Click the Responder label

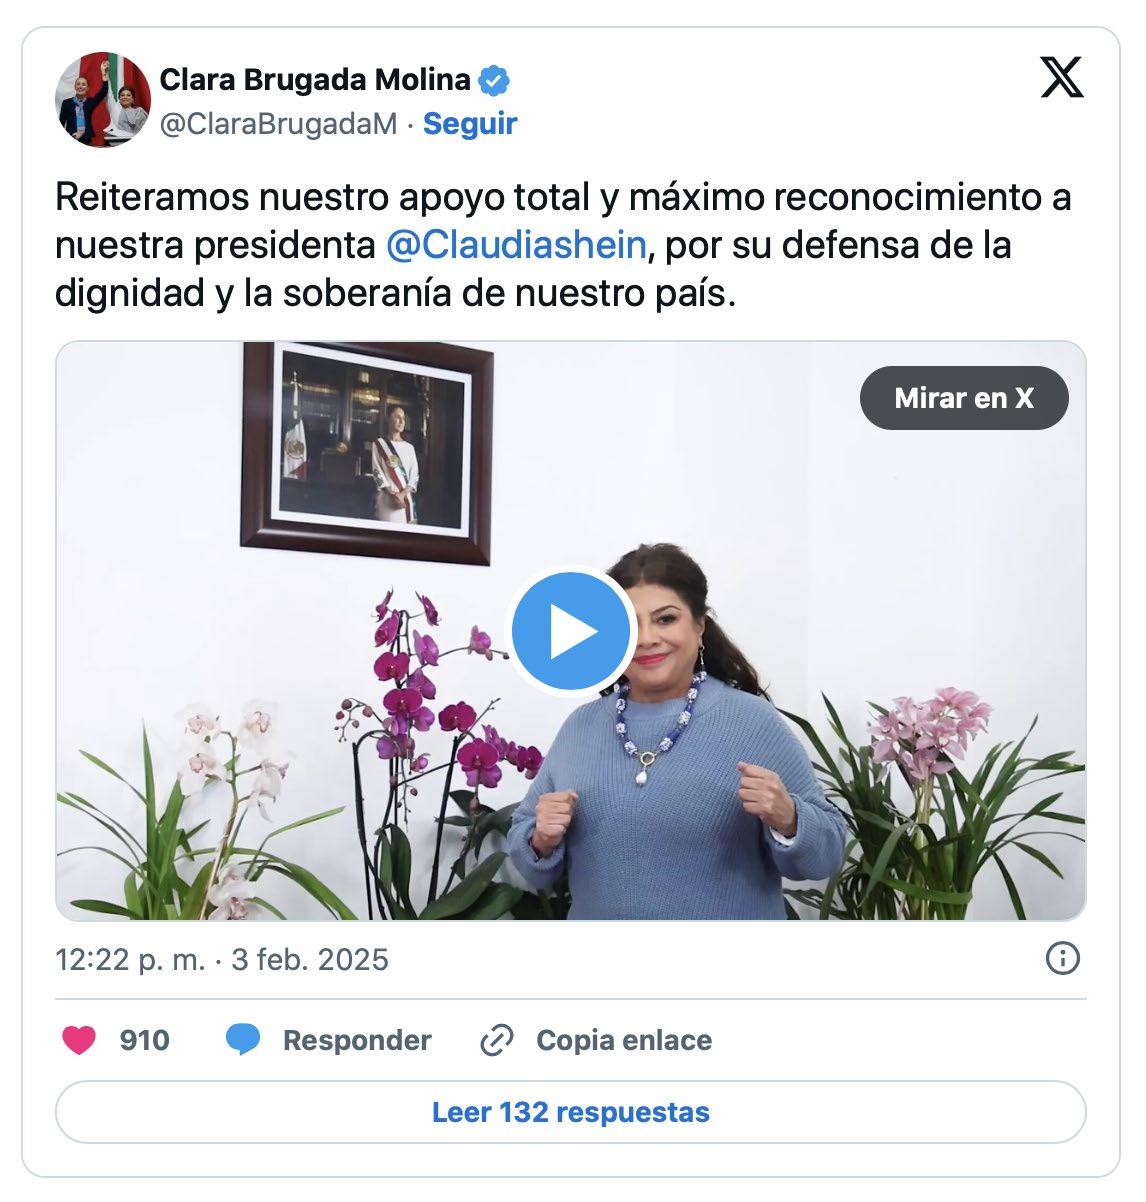pos(357,1040)
